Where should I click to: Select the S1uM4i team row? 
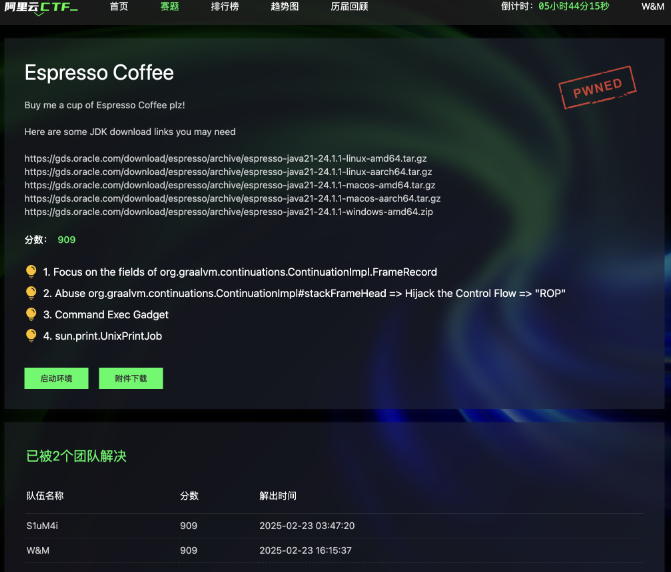tap(334, 525)
